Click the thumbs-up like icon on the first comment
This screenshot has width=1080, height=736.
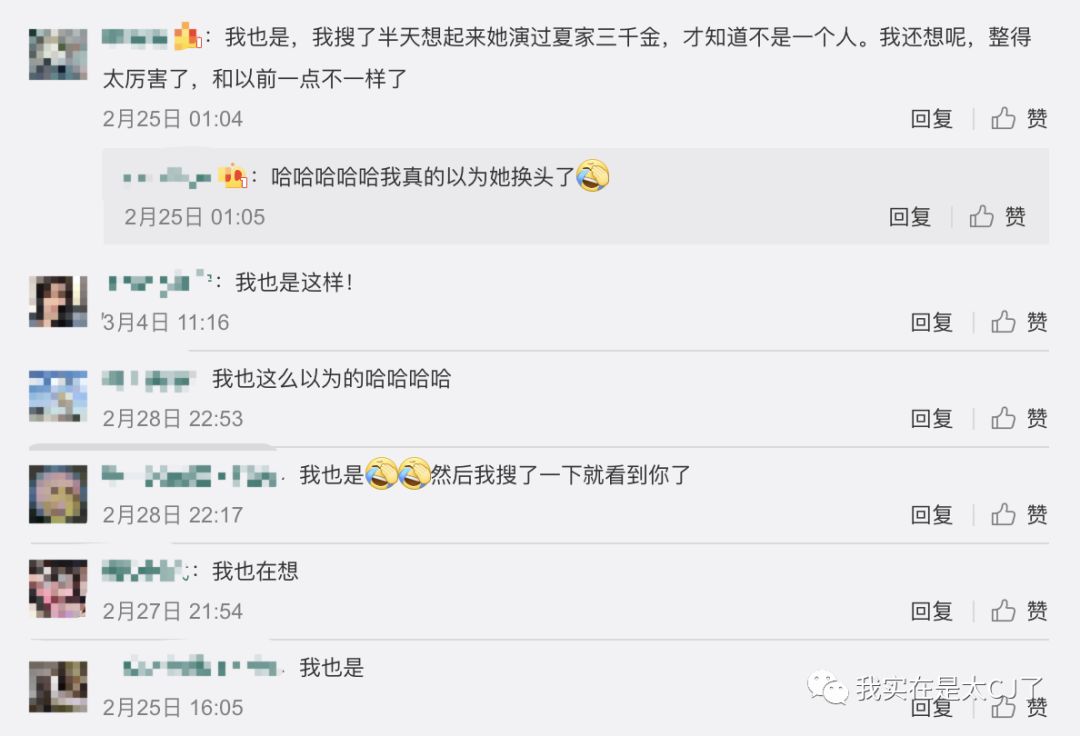1002,118
